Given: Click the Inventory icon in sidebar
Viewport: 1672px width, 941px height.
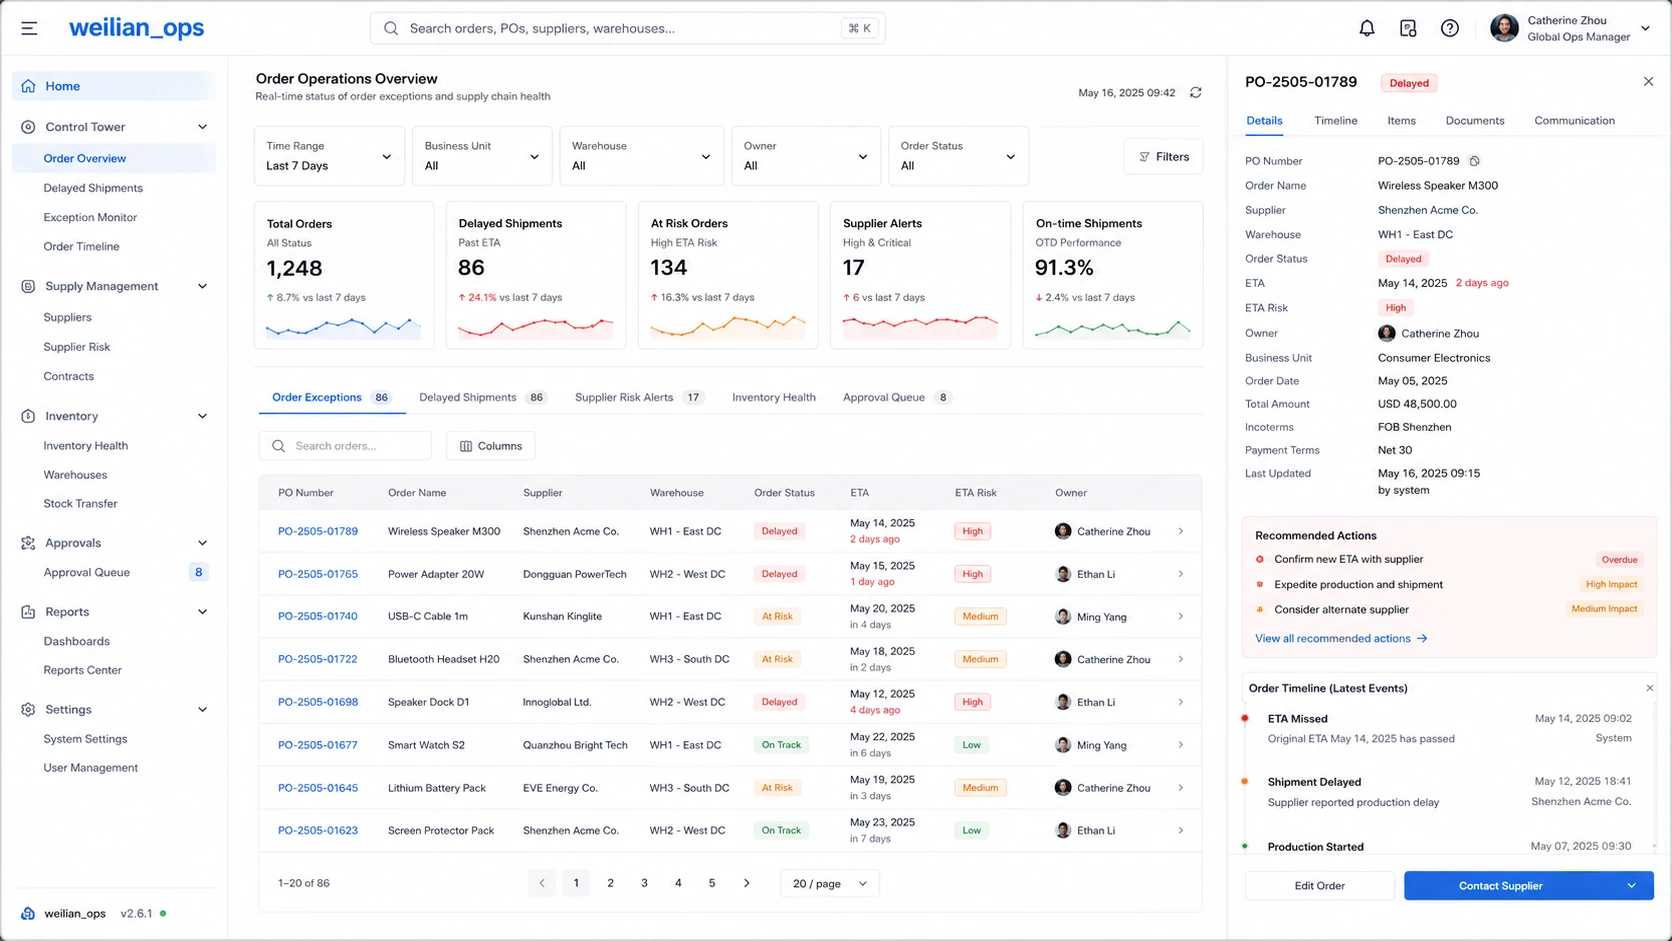Looking at the screenshot, I should pos(28,416).
